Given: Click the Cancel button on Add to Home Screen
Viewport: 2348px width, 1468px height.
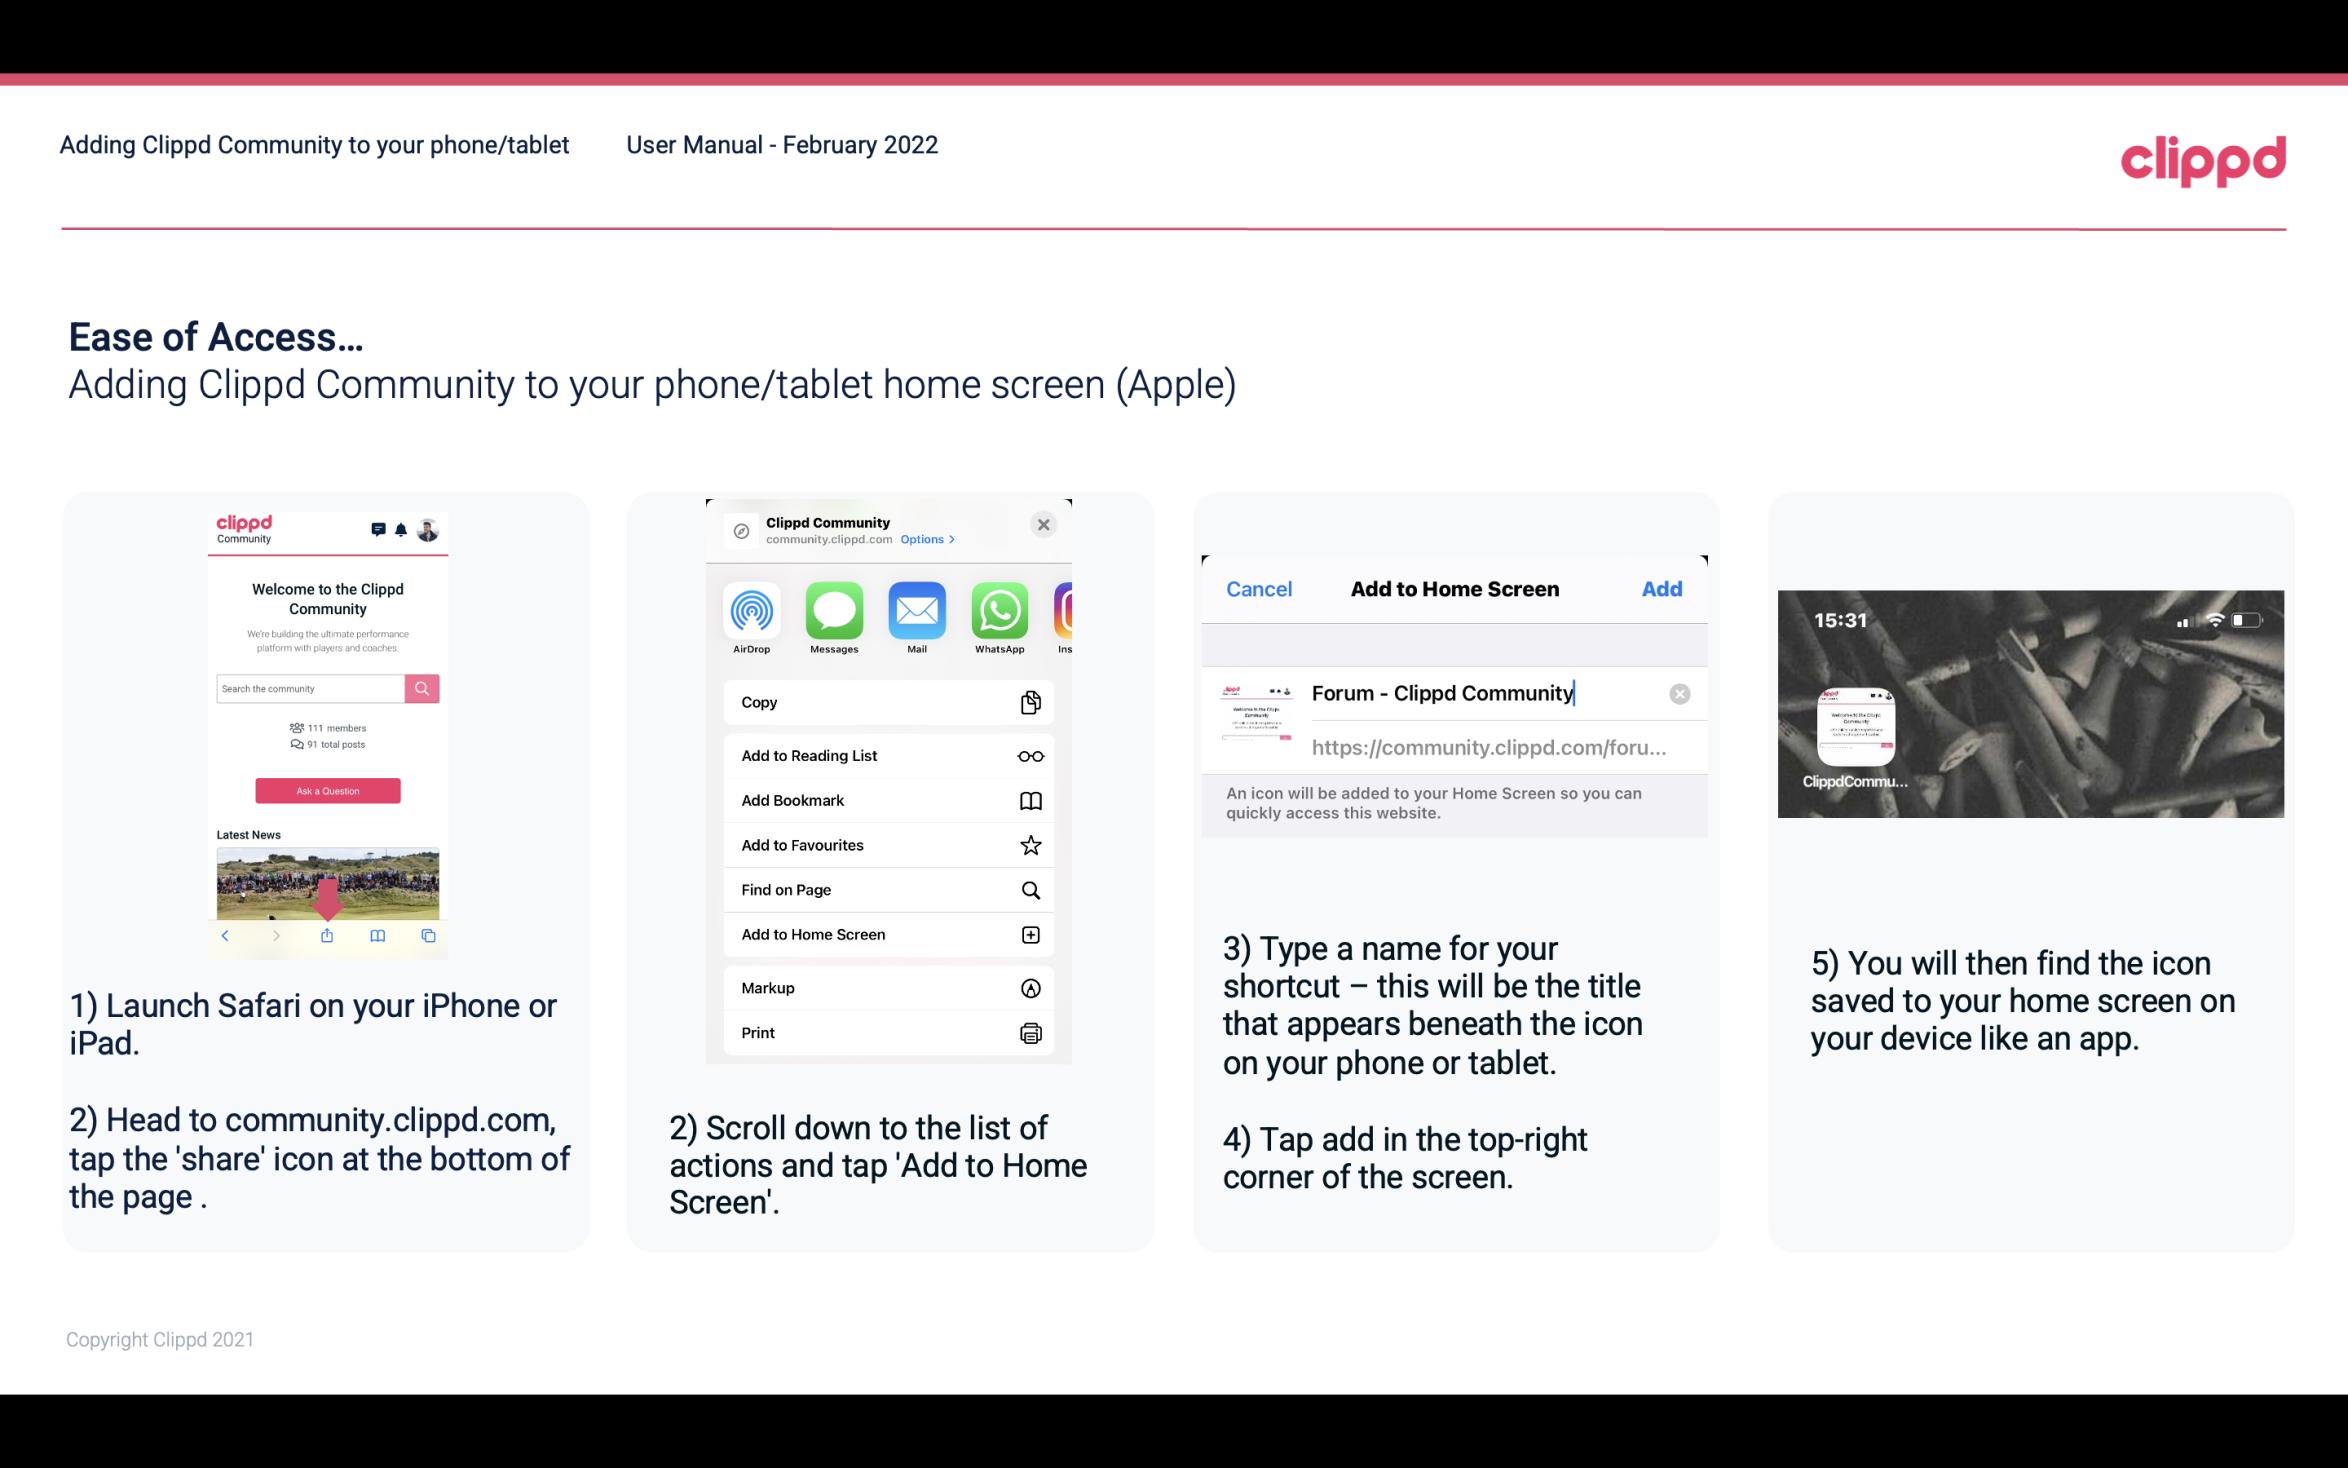Looking at the screenshot, I should coord(1259,587).
